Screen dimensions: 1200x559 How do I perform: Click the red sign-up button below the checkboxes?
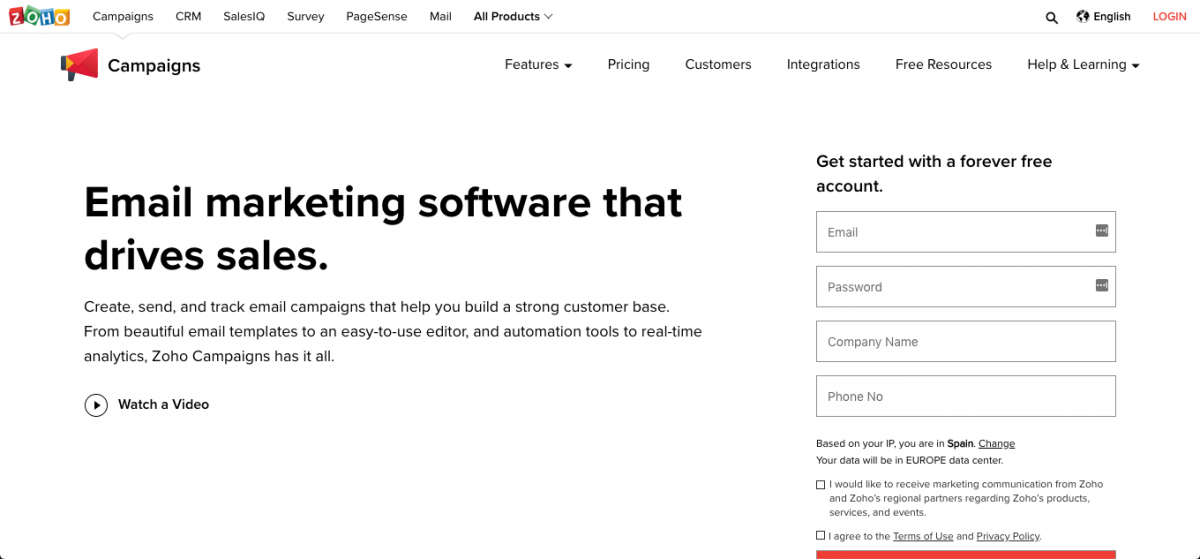pos(965,554)
